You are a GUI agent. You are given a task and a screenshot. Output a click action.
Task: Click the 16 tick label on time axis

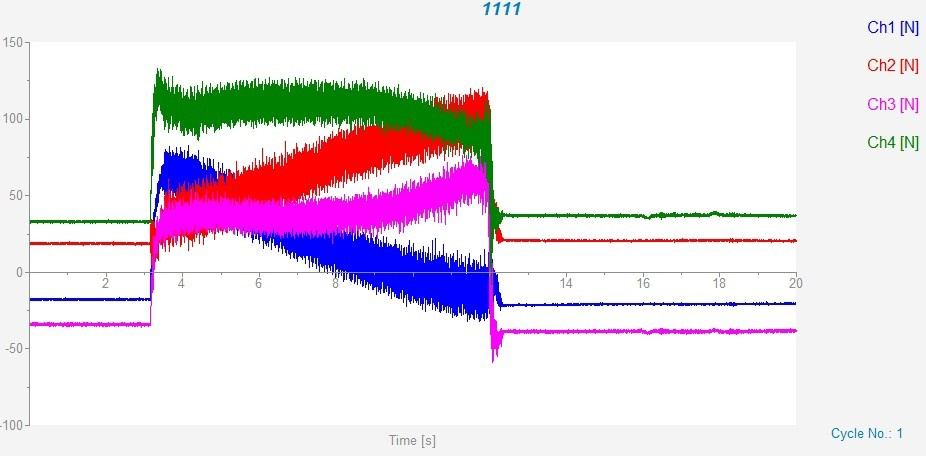(643, 283)
